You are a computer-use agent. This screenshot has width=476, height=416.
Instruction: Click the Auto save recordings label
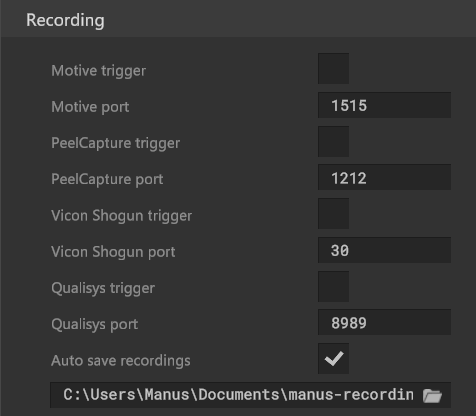click(x=121, y=361)
